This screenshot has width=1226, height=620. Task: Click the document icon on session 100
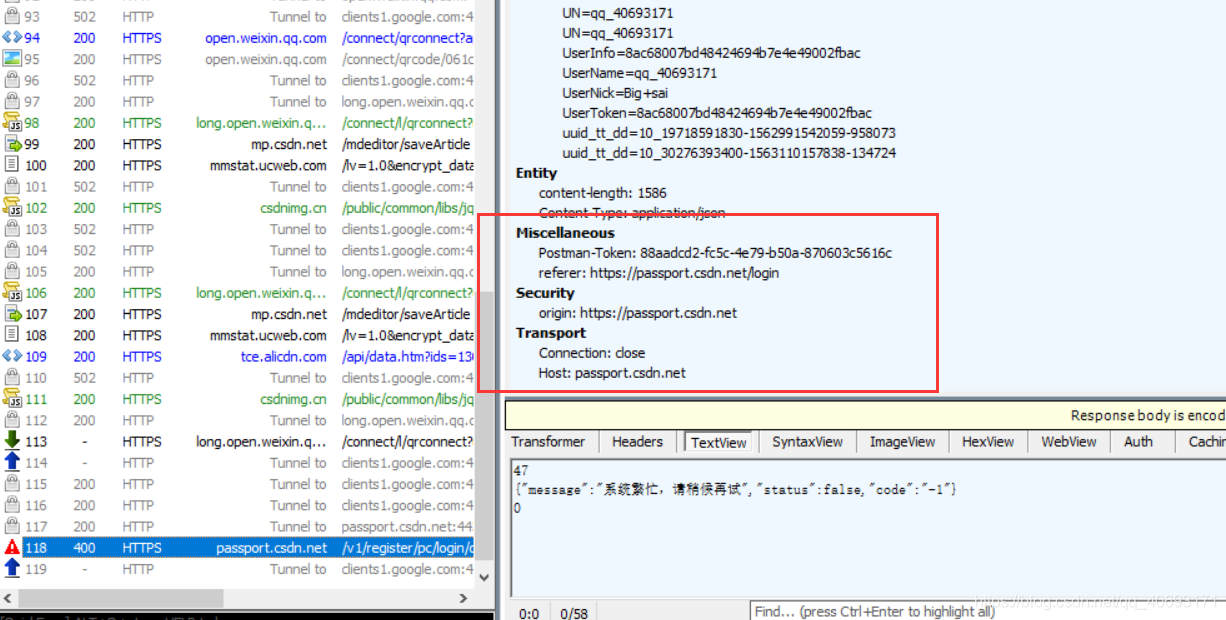12,165
